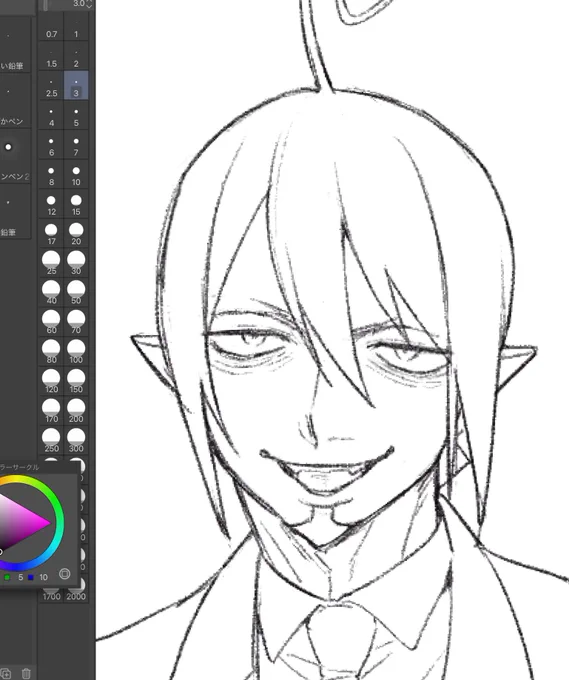Select the sub tool ending in 鉛筆 at bottom

[x=15, y=212]
